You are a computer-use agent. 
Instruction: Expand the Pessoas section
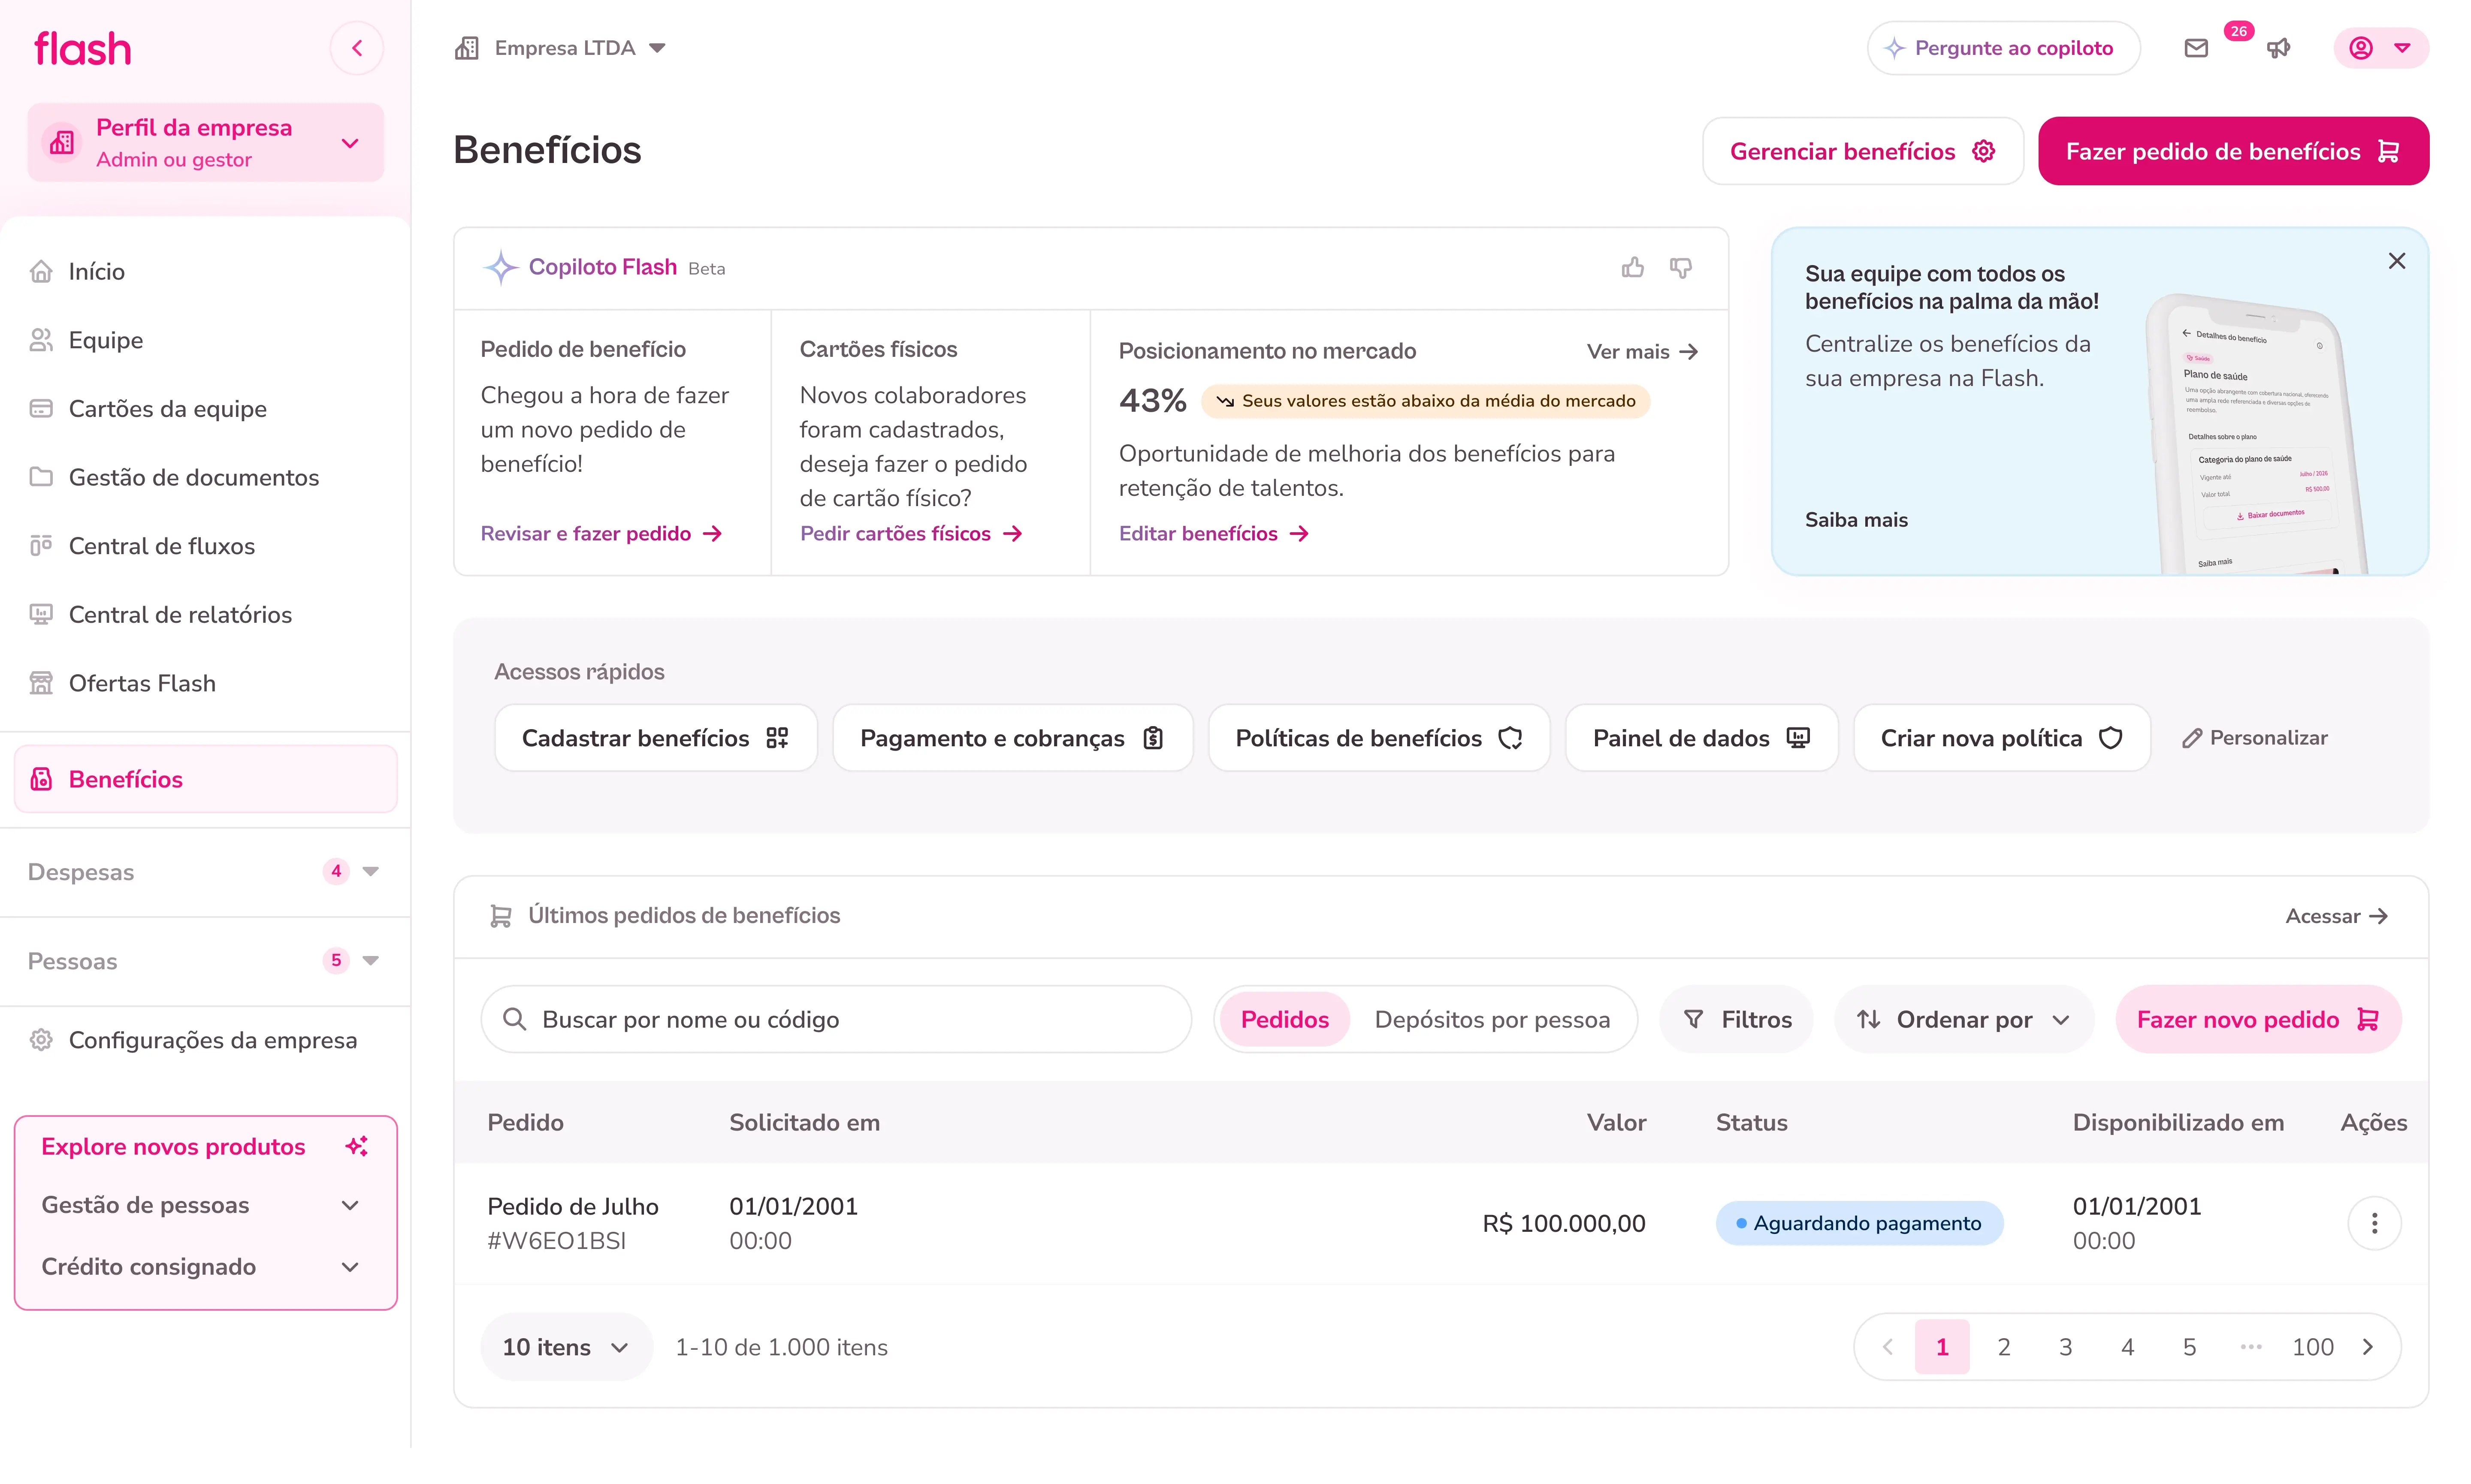(205, 961)
